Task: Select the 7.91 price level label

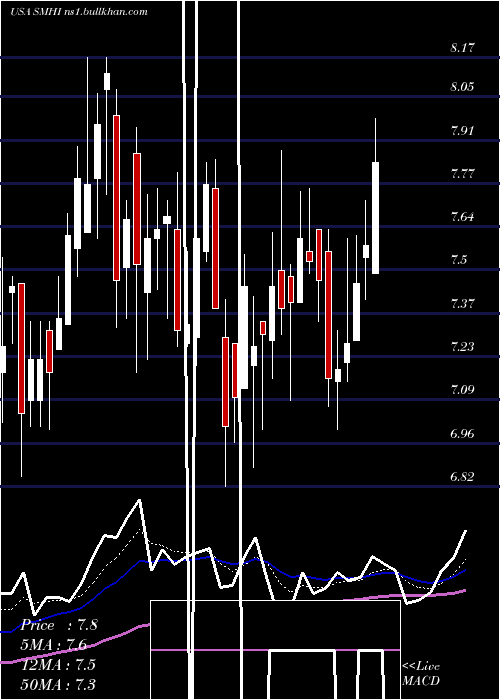Action: click(x=462, y=131)
